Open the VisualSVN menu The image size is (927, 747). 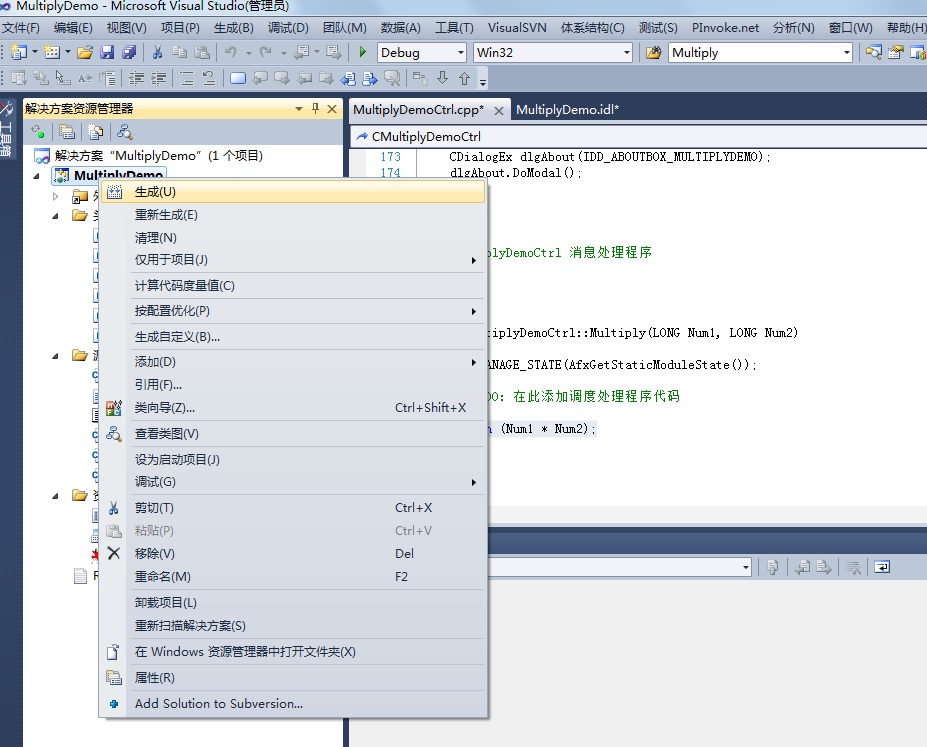[x=517, y=28]
